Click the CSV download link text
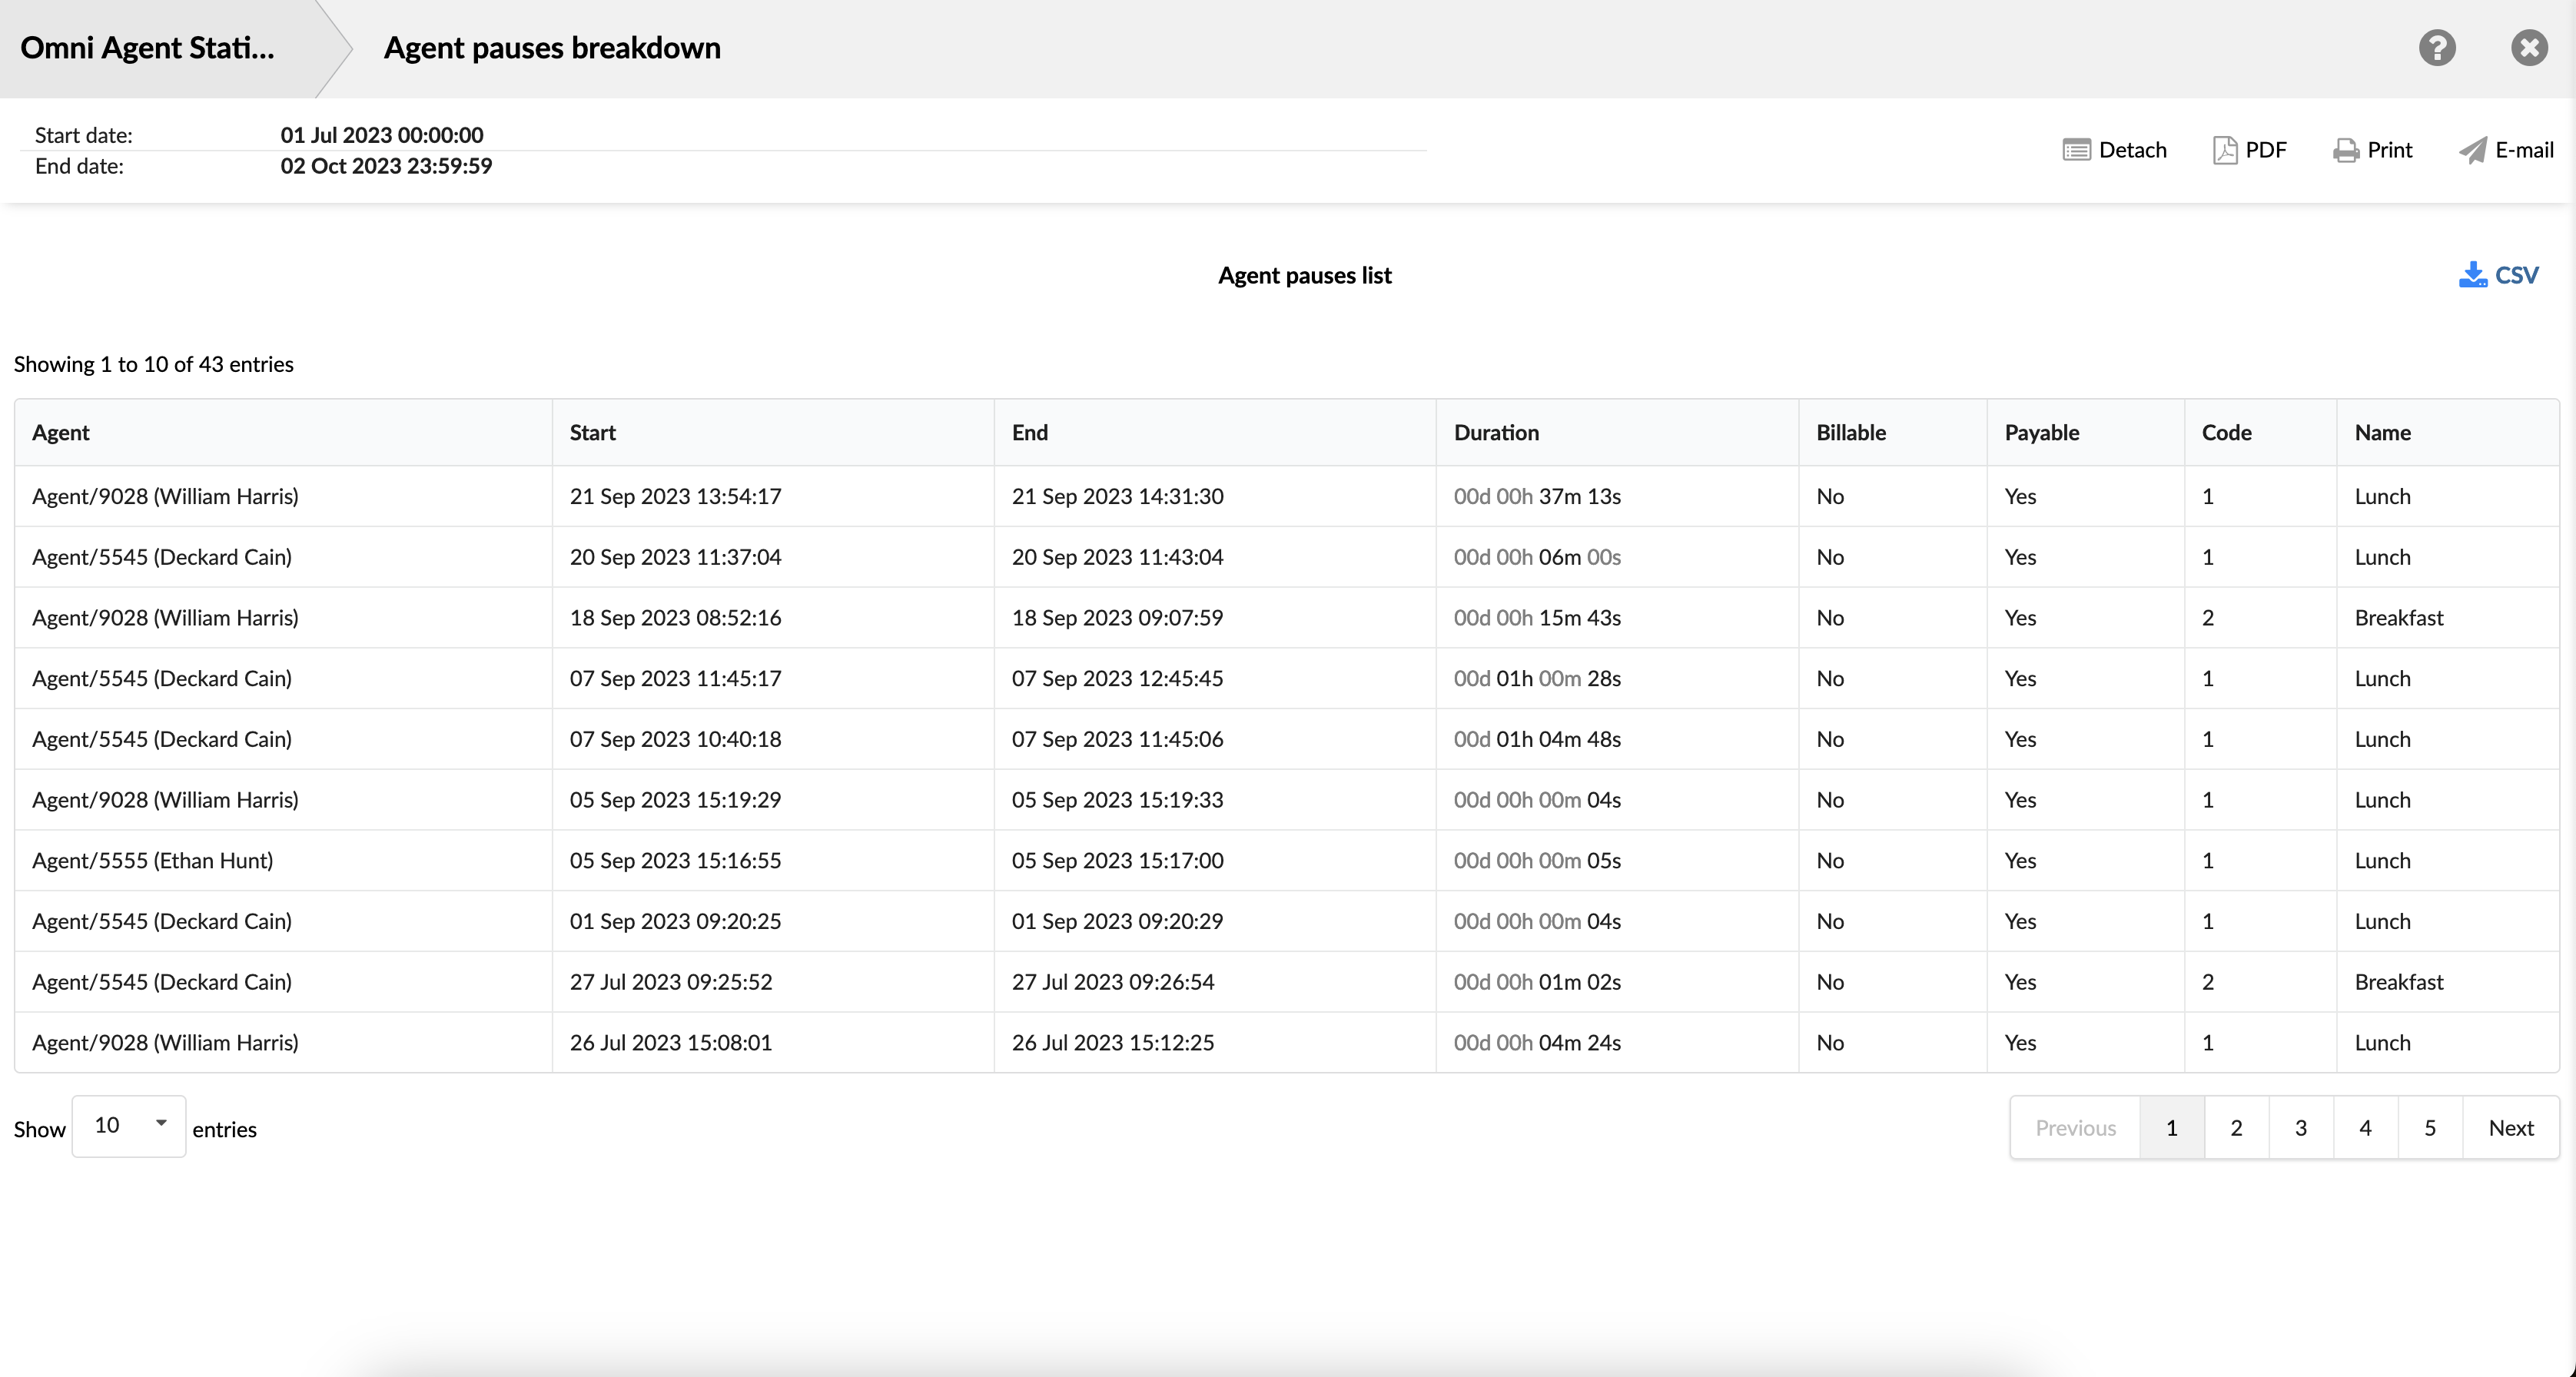2576x1377 pixels. (2516, 275)
